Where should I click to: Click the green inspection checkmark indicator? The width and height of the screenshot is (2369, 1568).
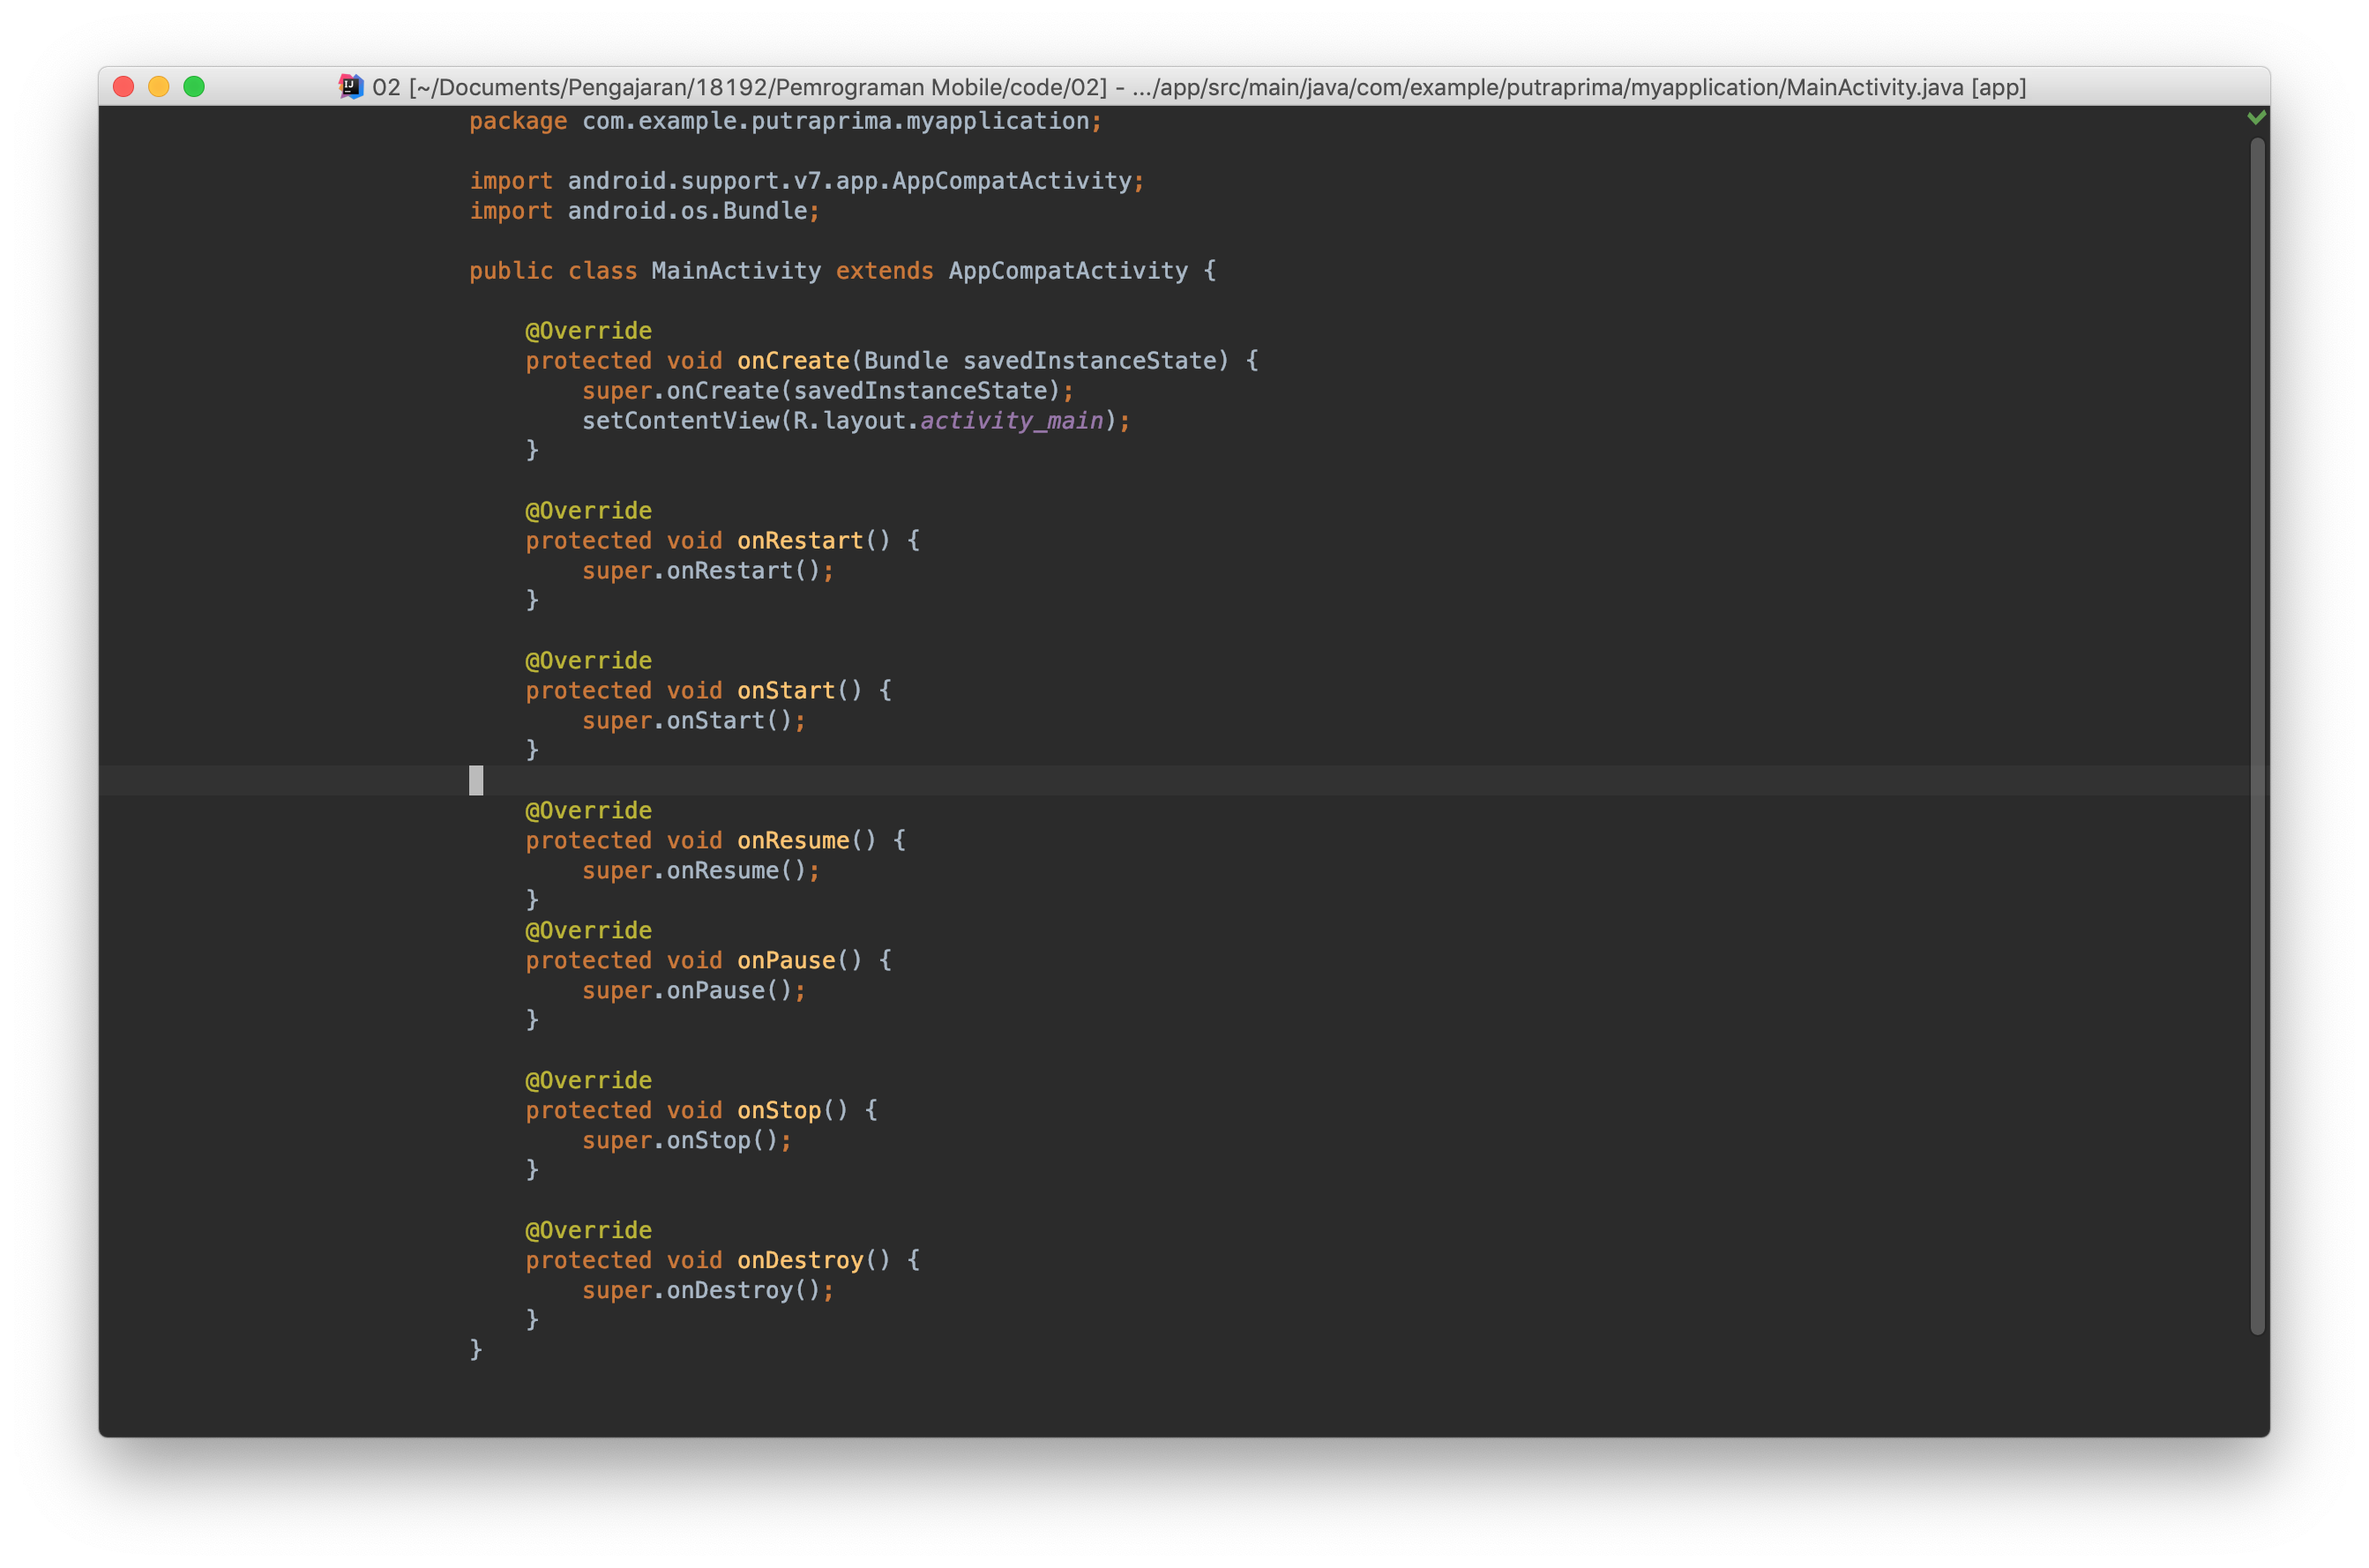tap(2256, 118)
